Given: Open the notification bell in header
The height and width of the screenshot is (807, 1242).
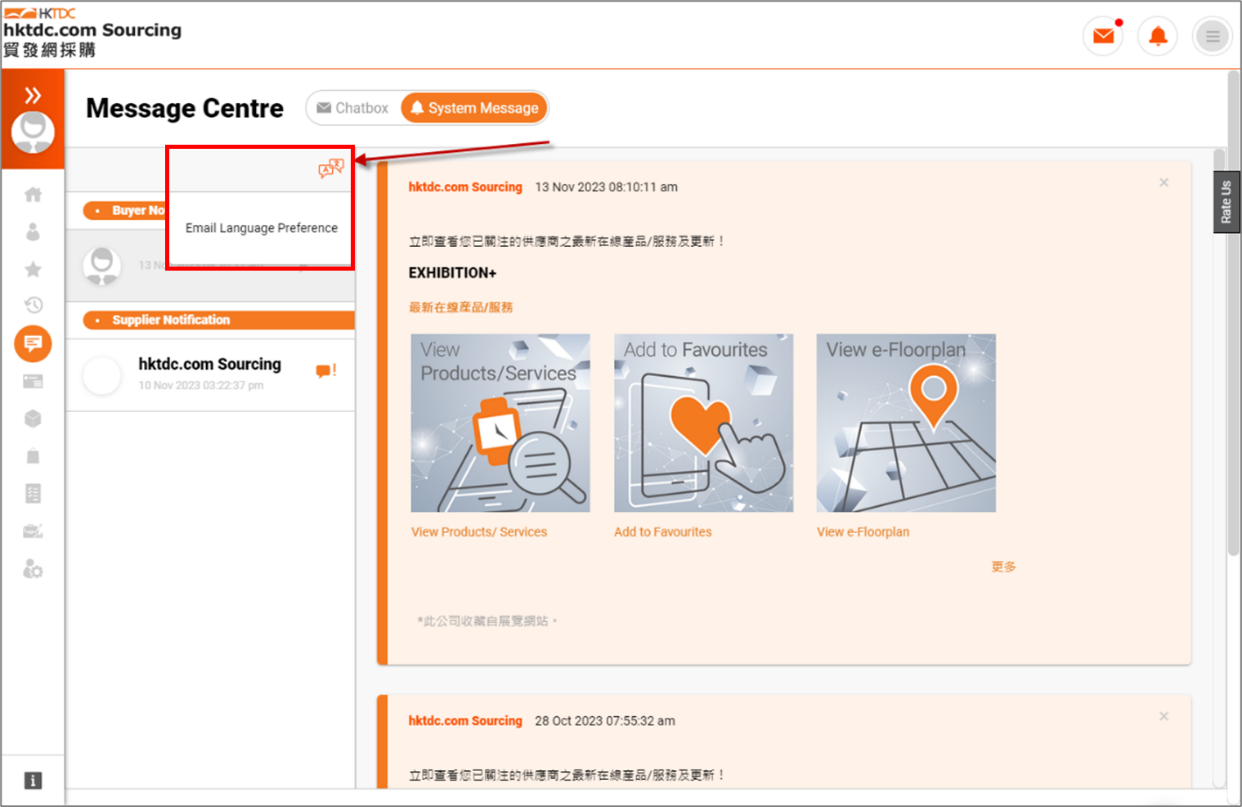Looking at the screenshot, I should [x=1158, y=37].
